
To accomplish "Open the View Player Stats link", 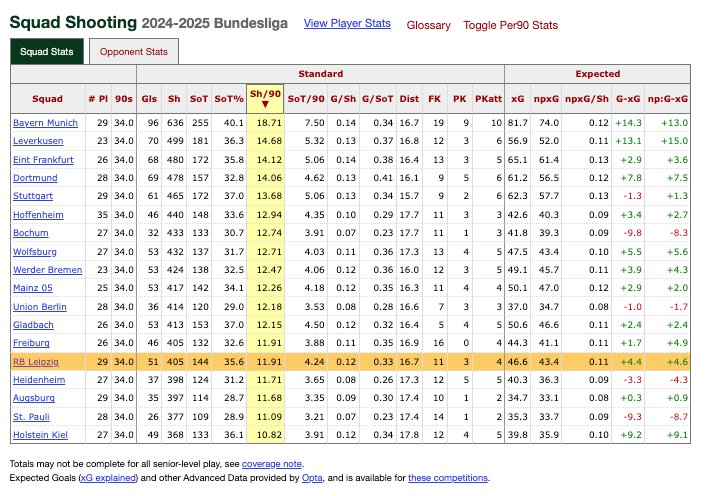I will (x=347, y=24).
